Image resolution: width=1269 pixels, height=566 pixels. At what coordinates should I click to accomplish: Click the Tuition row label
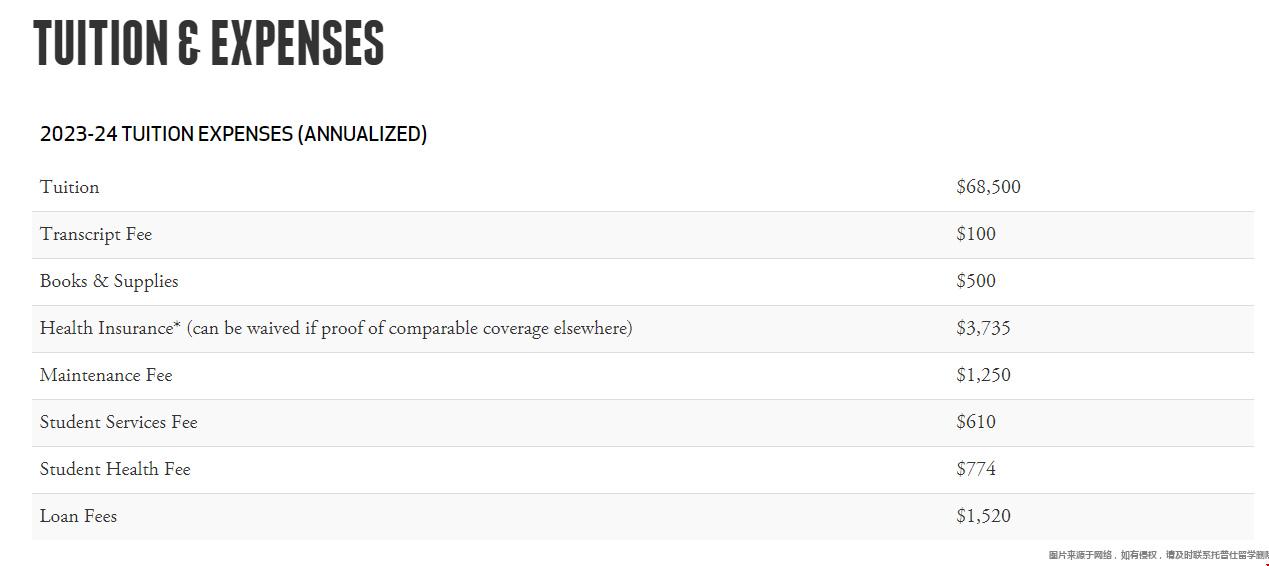tap(69, 187)
